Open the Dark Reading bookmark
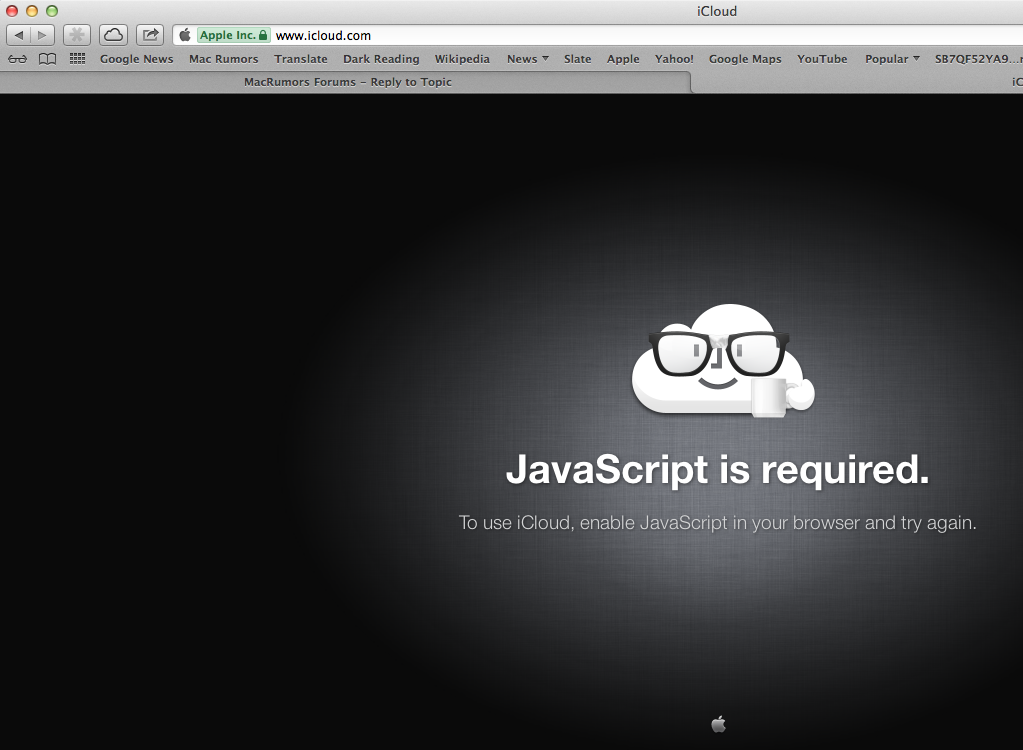This screenshot has width=1023, height=750. [x=381, y=59]
